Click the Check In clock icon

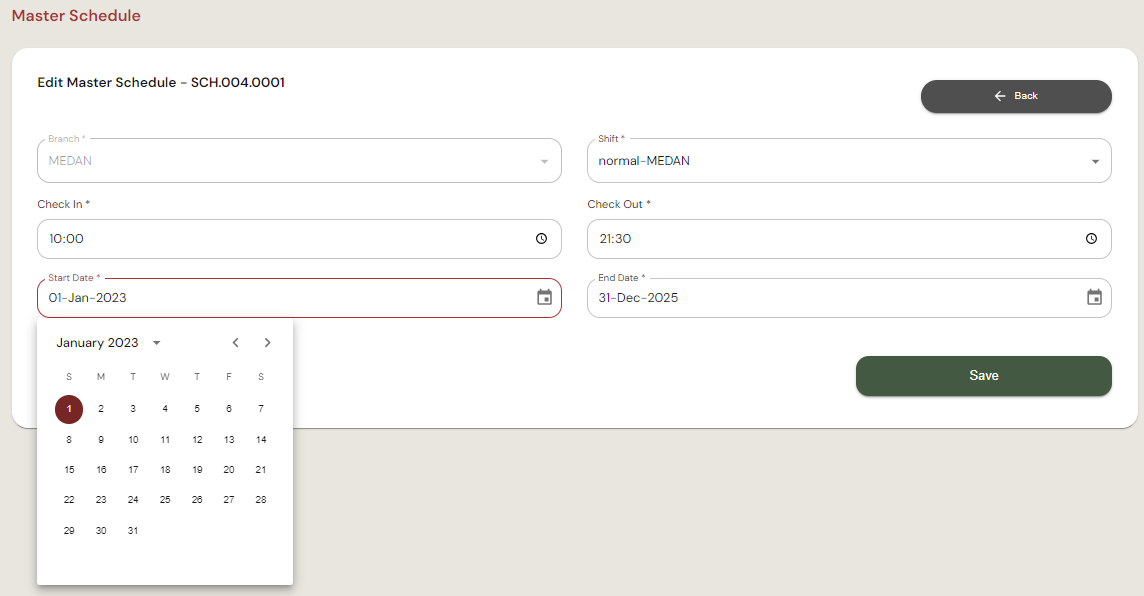541,239
